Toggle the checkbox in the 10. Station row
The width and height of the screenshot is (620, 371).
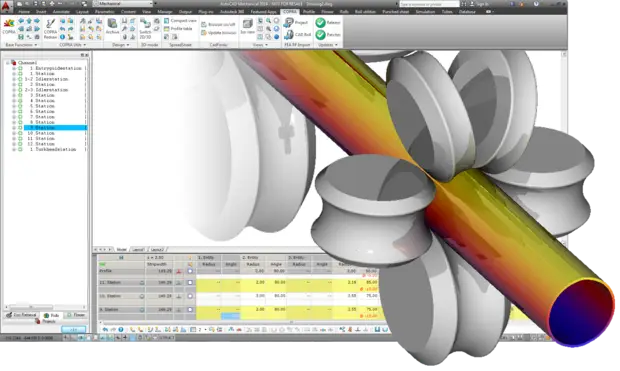click(190, 296)
